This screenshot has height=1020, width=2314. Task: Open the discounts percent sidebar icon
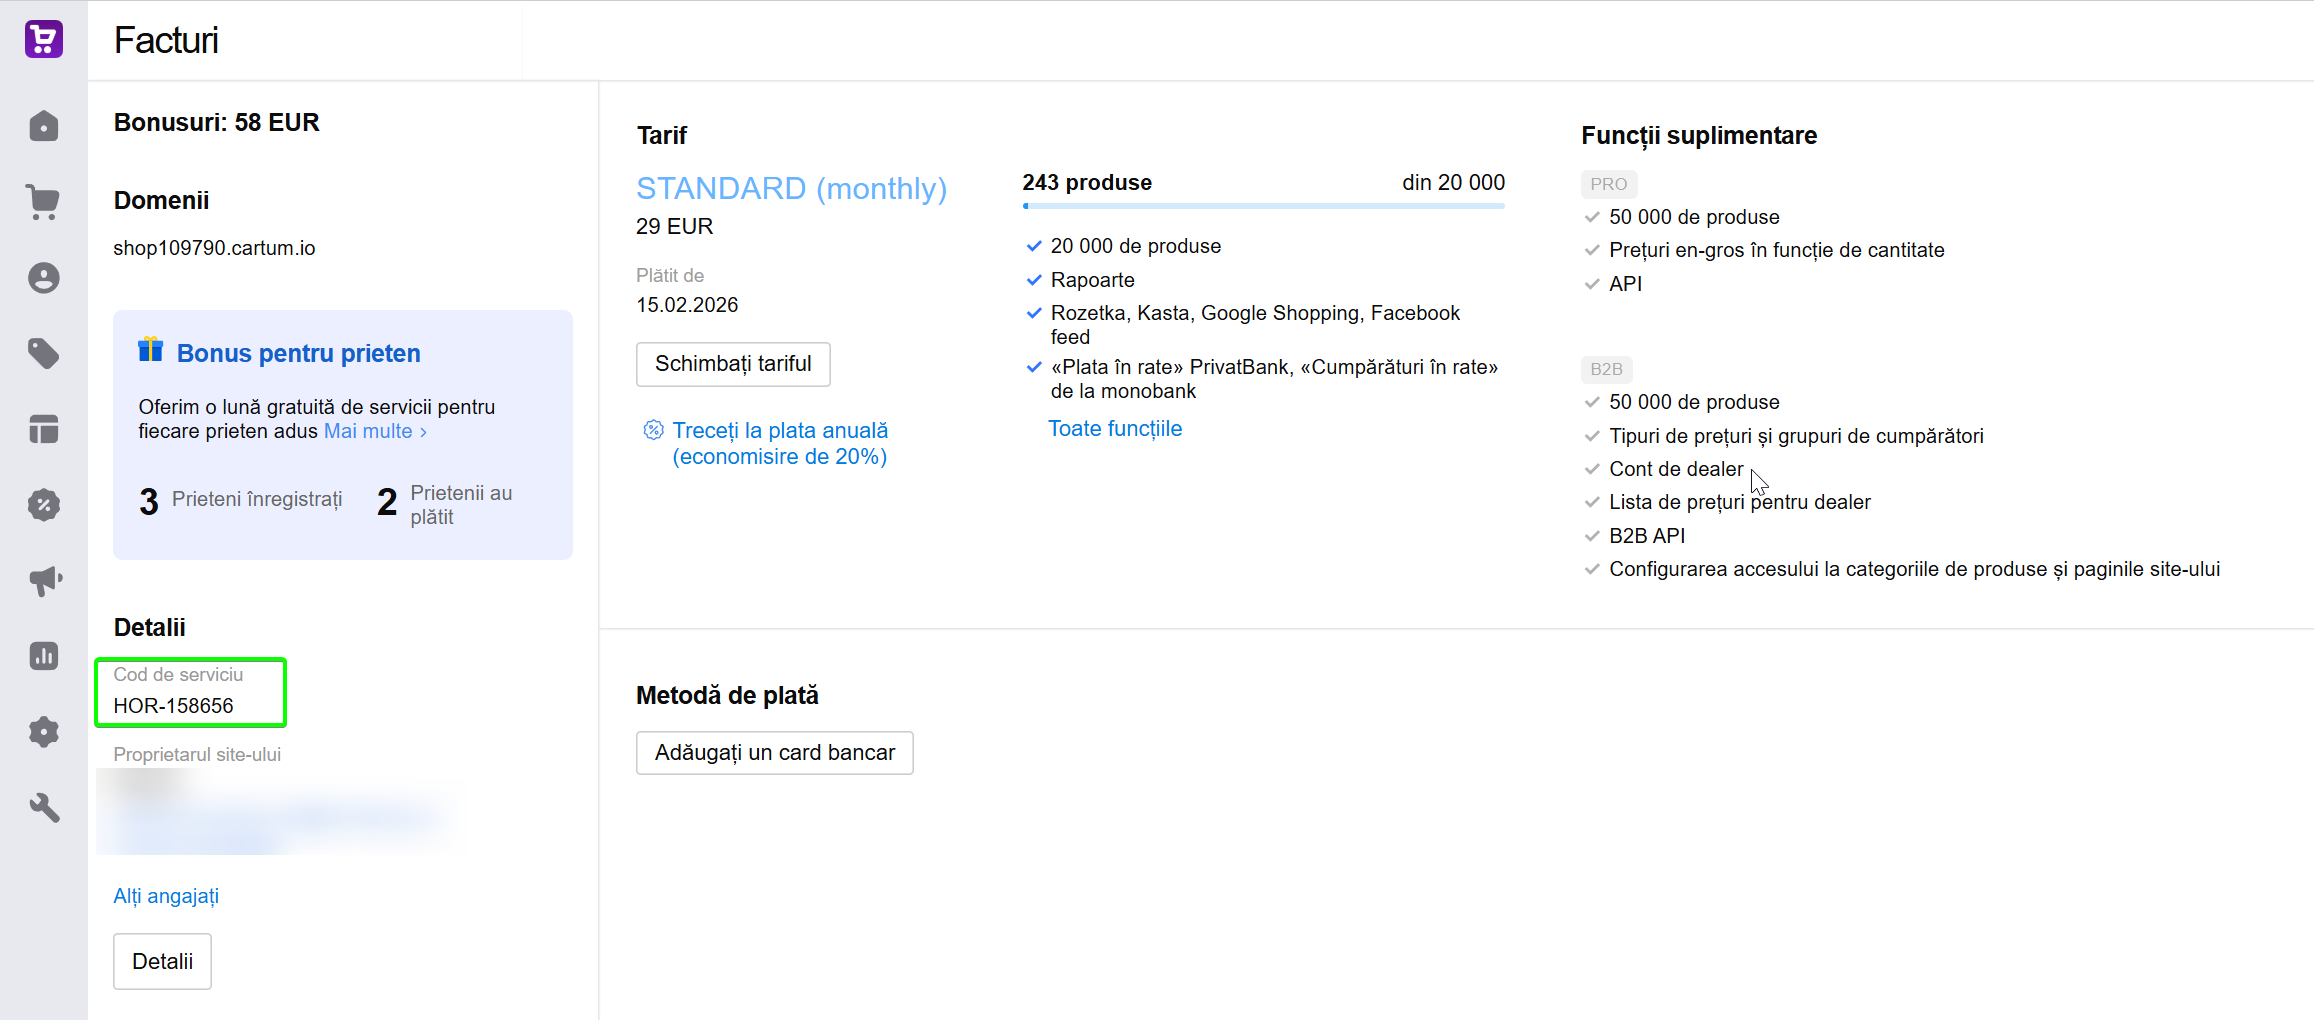pyautogui.click(x=44, y=505)
